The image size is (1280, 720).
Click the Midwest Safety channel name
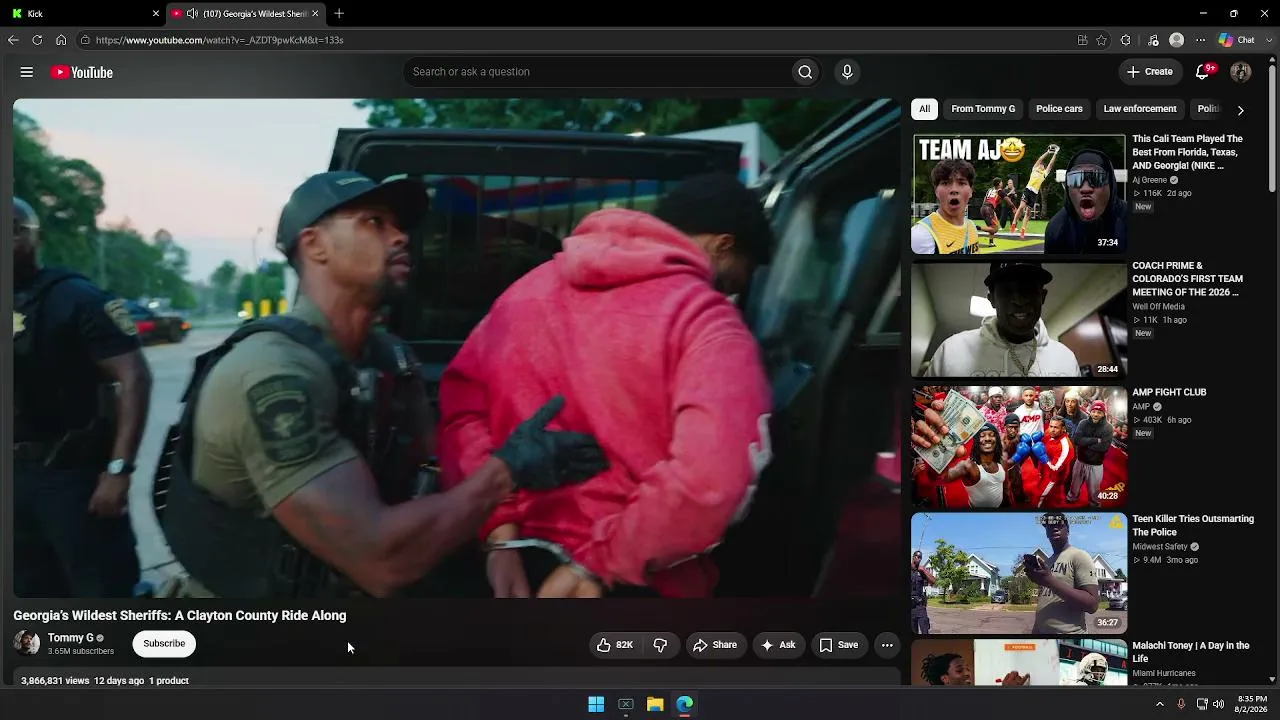(1160, 547)
